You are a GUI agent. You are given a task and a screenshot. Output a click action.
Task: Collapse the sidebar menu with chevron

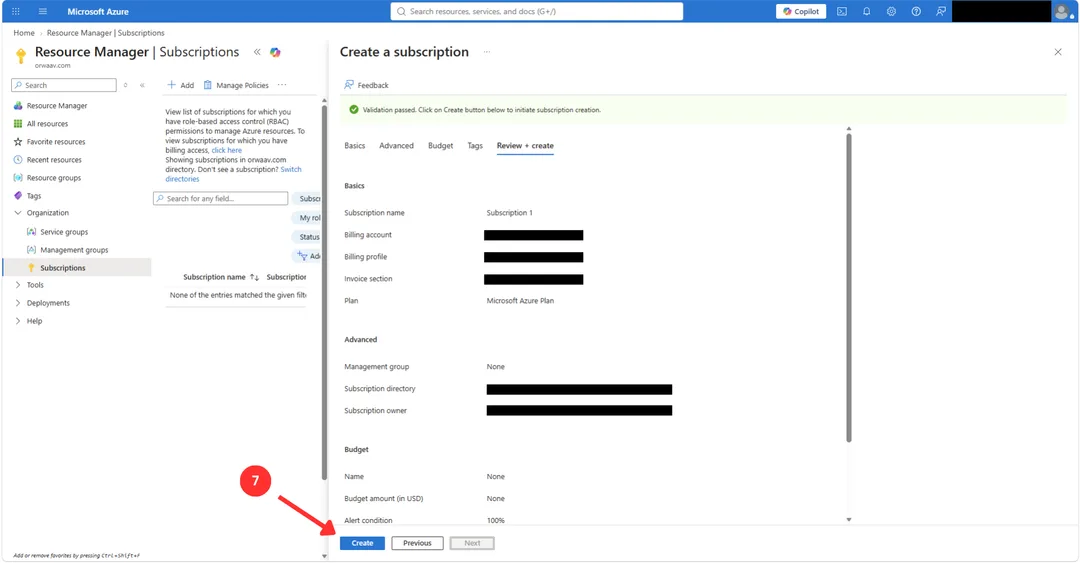143,85
